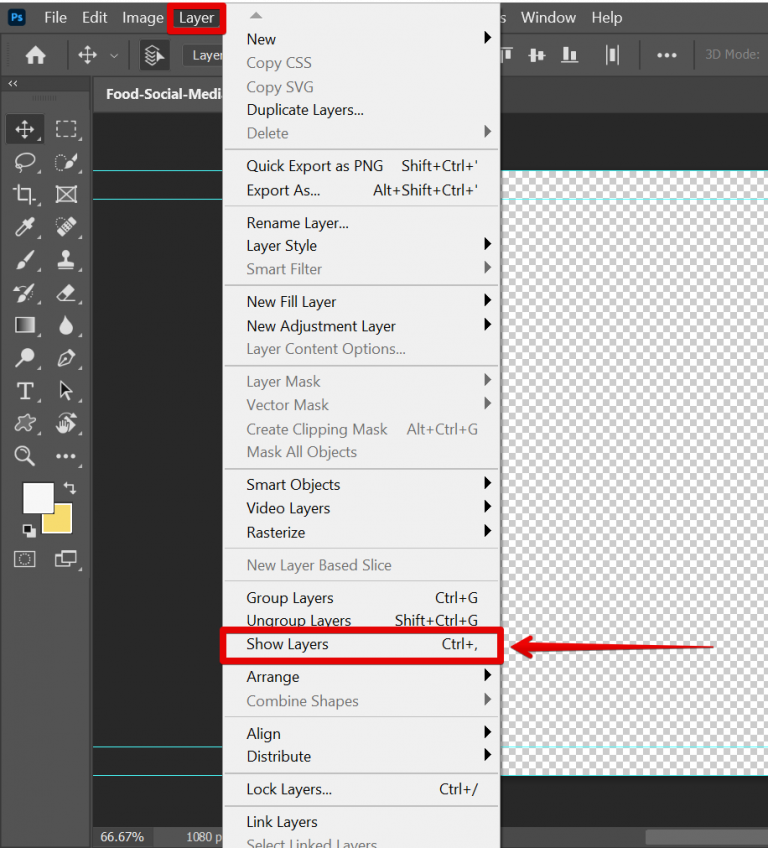Select the Lasso tool

(x=25, y=162)
